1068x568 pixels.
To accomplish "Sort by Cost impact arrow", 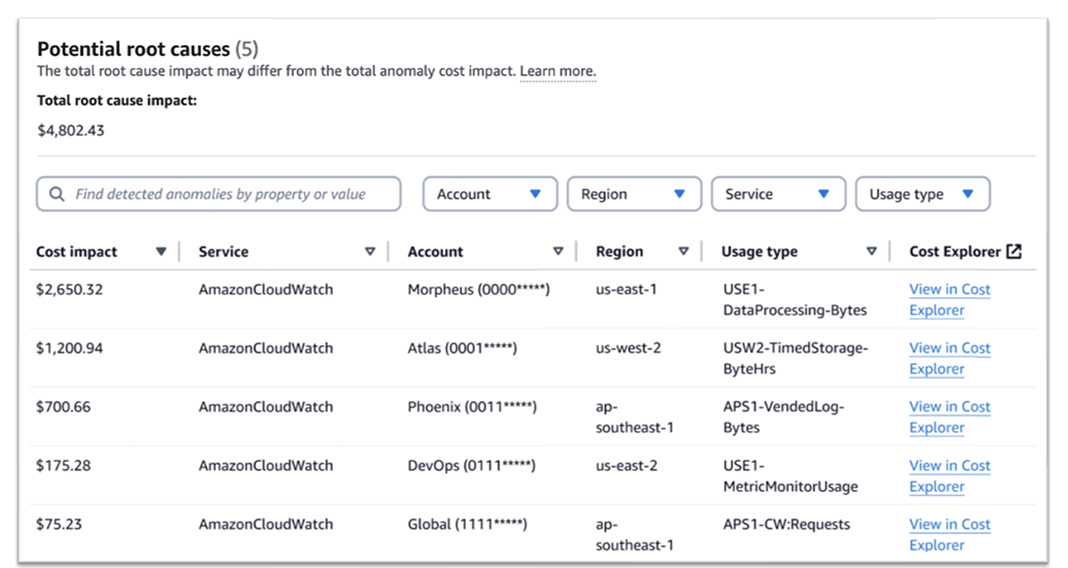I will coord(161,251).
